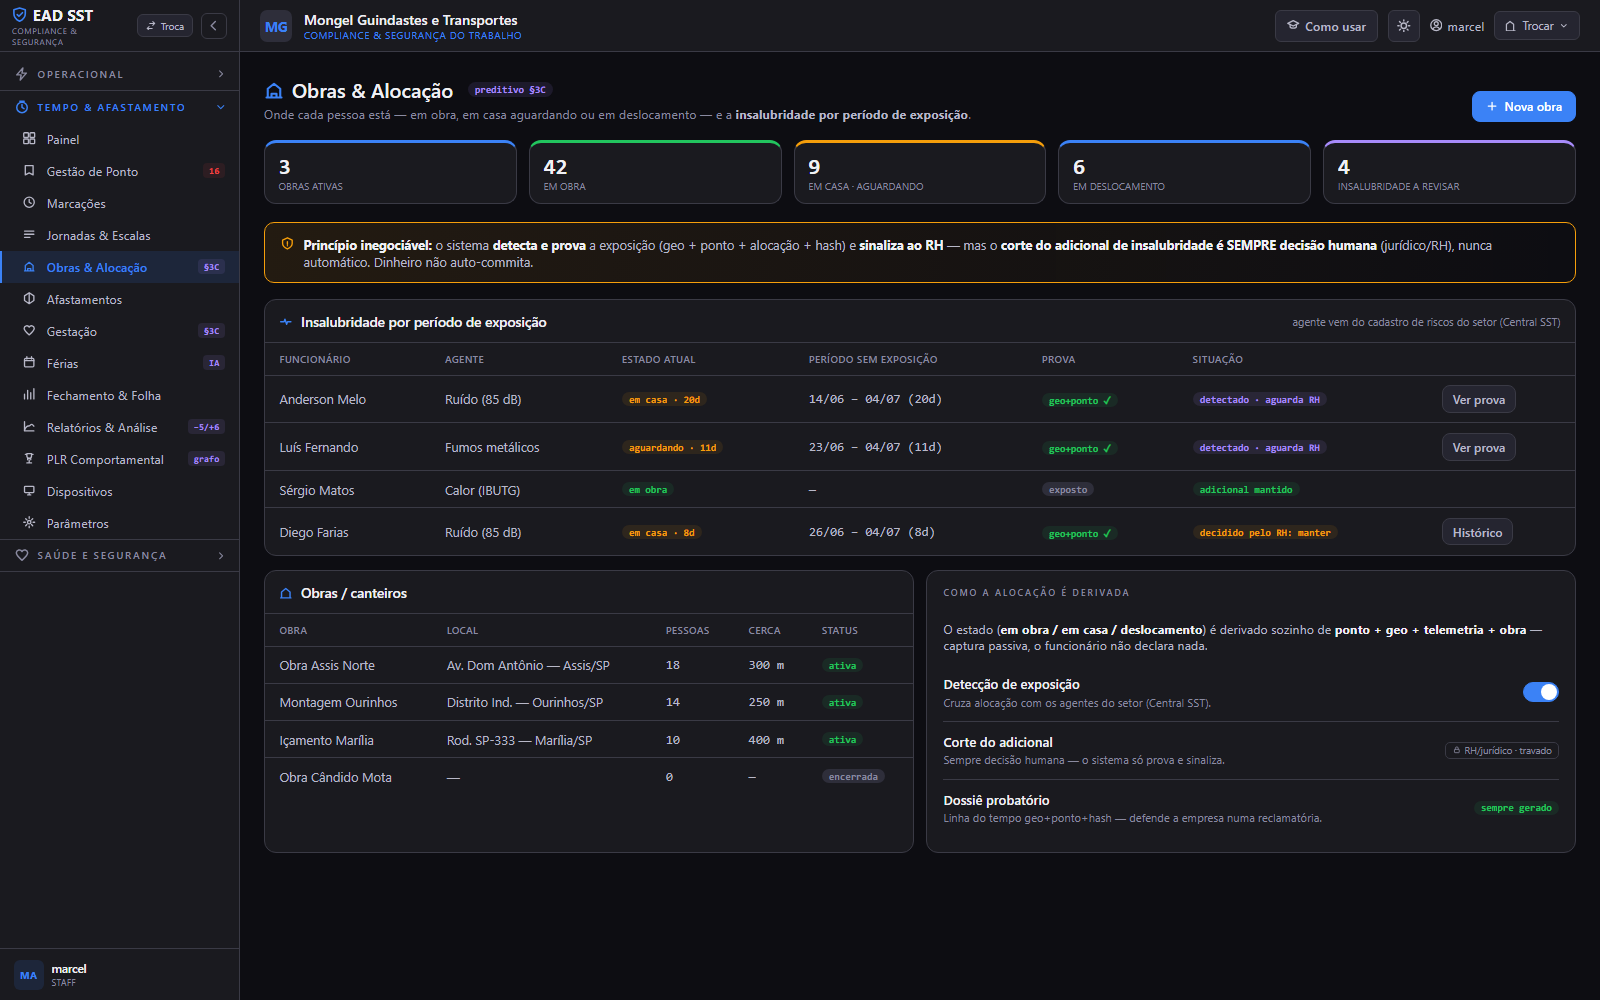
Task: Click the Gestação heart icon
Action: point(29,331)
